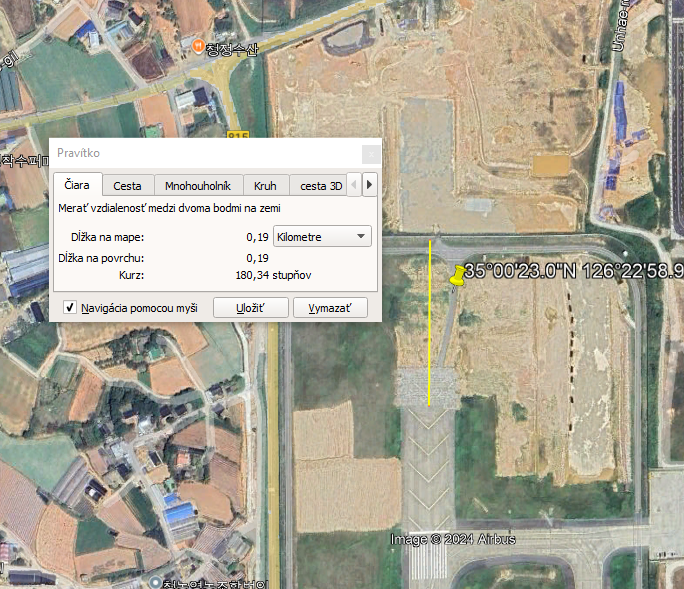
Task: Select the cesta 3D tab
Action: coord(321,185)
